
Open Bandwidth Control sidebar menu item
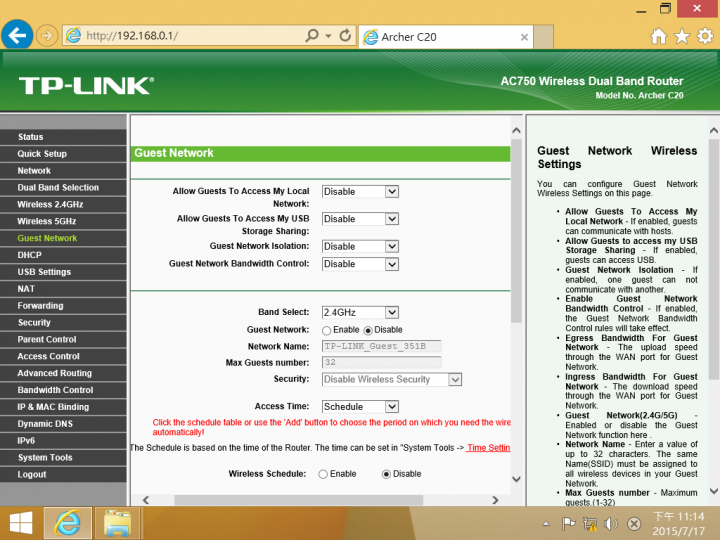pos(63,390)
